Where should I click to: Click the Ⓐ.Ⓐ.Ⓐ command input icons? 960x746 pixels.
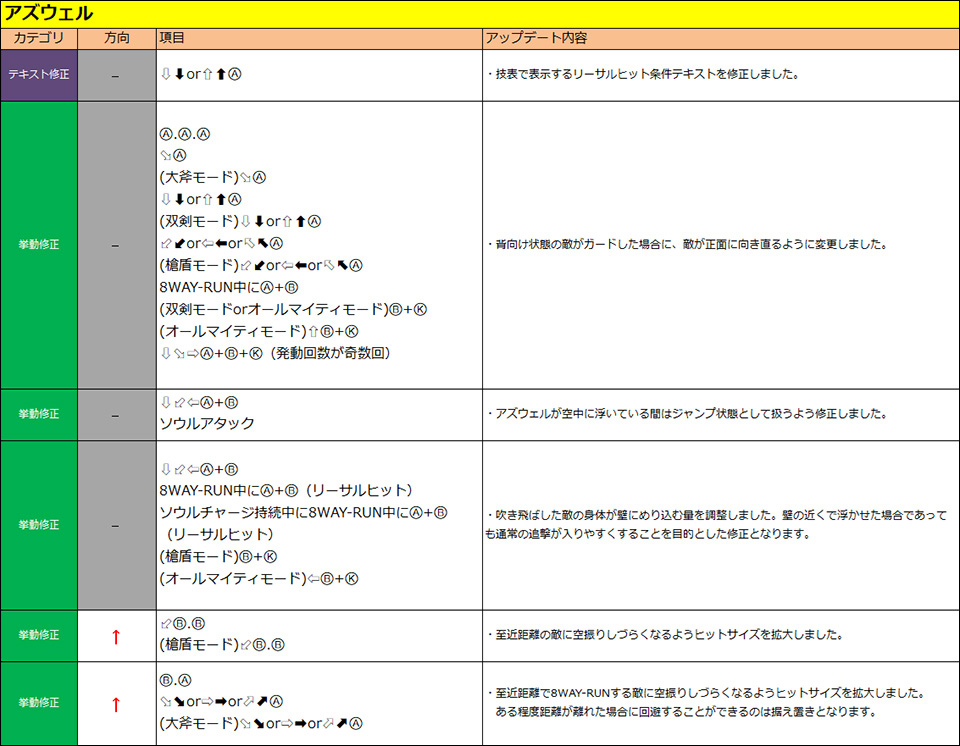(185, 134)
